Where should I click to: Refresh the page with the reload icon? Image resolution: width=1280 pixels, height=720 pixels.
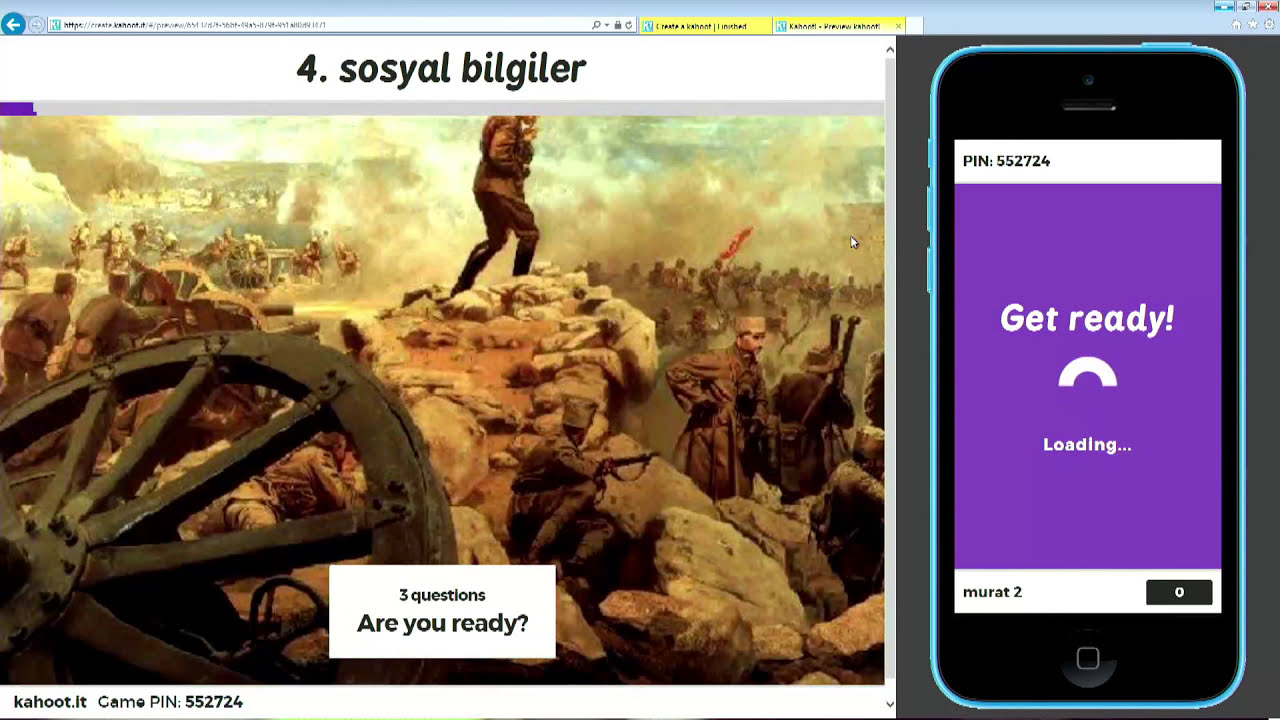629,25
